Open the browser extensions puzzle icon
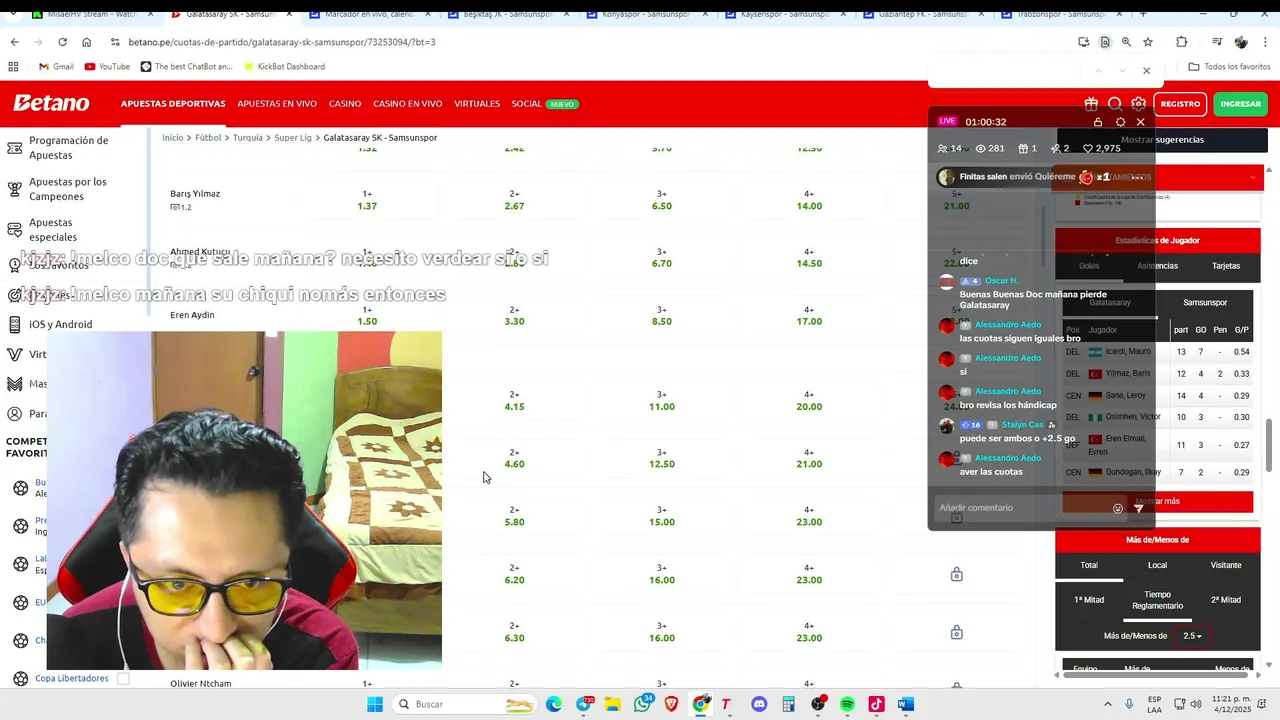This screenshot has height=720, width=1280. [1182, 42]
